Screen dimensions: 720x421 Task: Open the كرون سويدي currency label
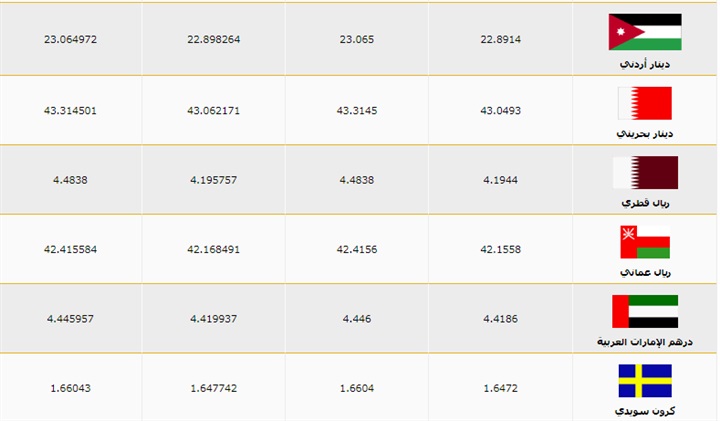coord(645,411)
